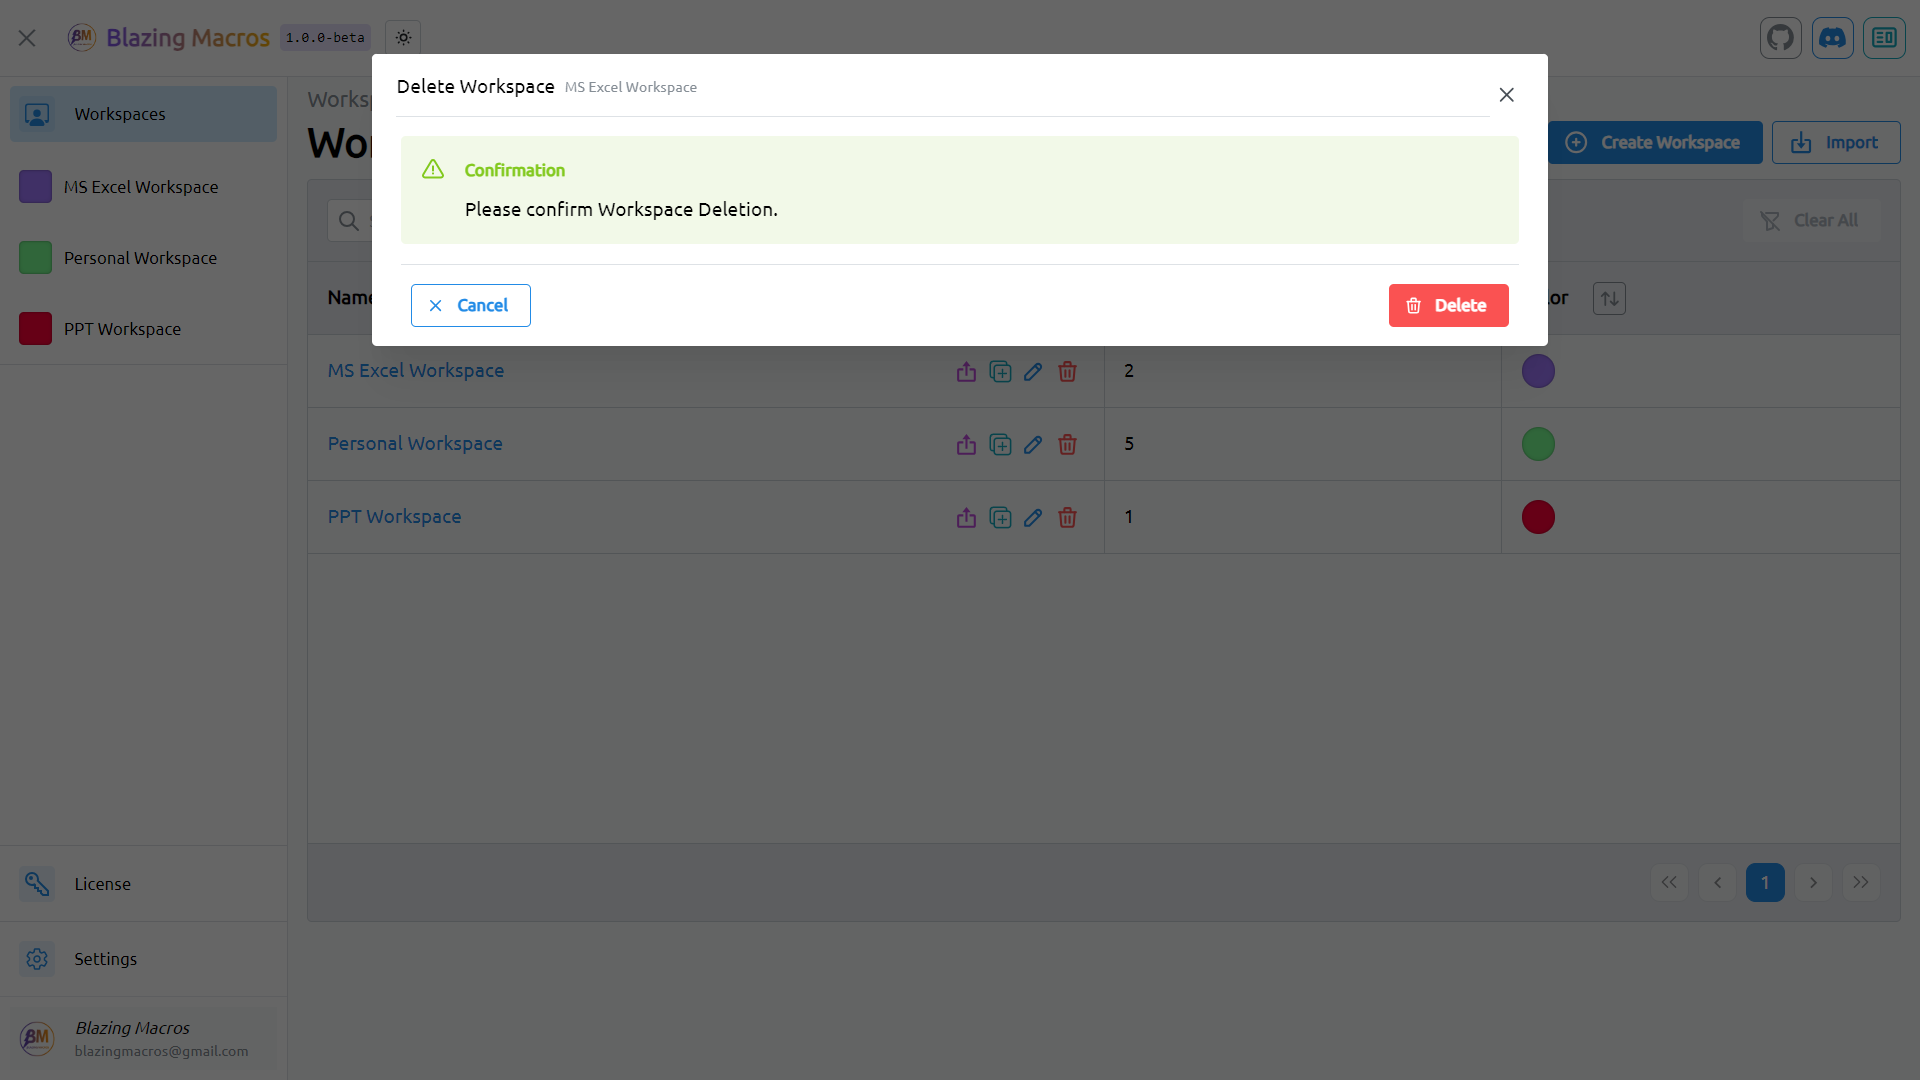Click the red color circle for PPT Workspace
This screenshot has height=1080, width=1920.
(1538, 517)
